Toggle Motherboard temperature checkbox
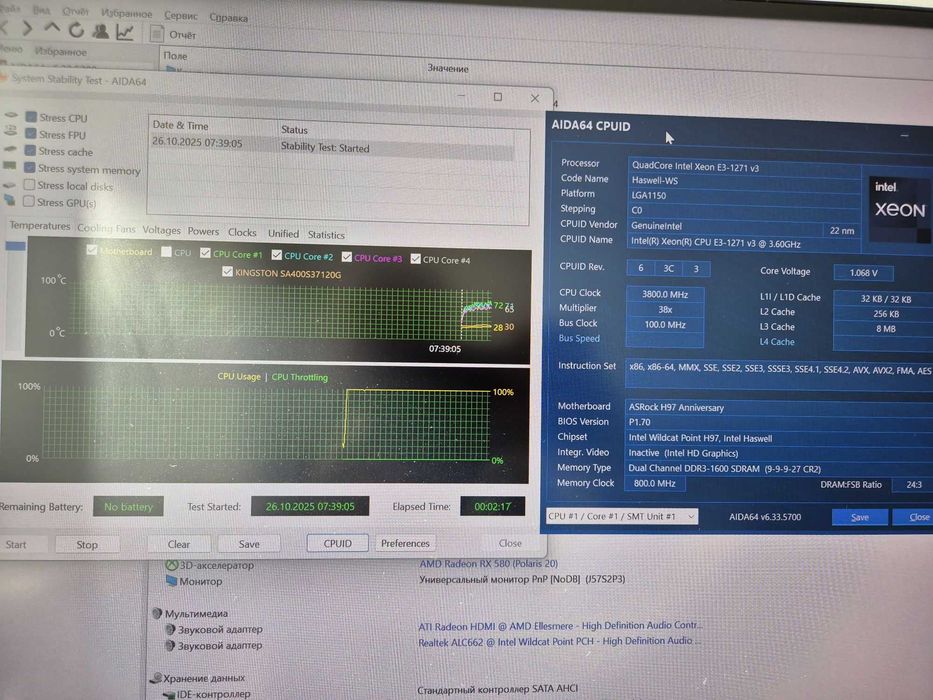The image size is (933, 700). tap(92, 250)
